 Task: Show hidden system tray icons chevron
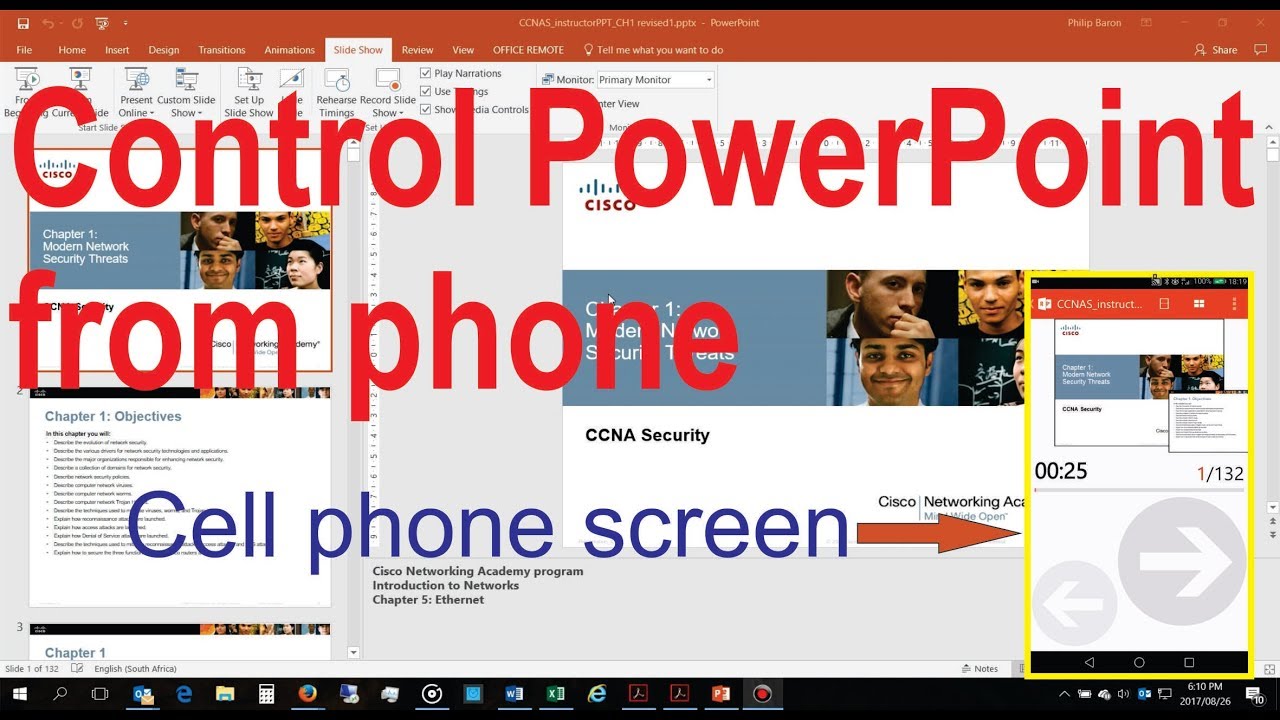[1064, 693]
